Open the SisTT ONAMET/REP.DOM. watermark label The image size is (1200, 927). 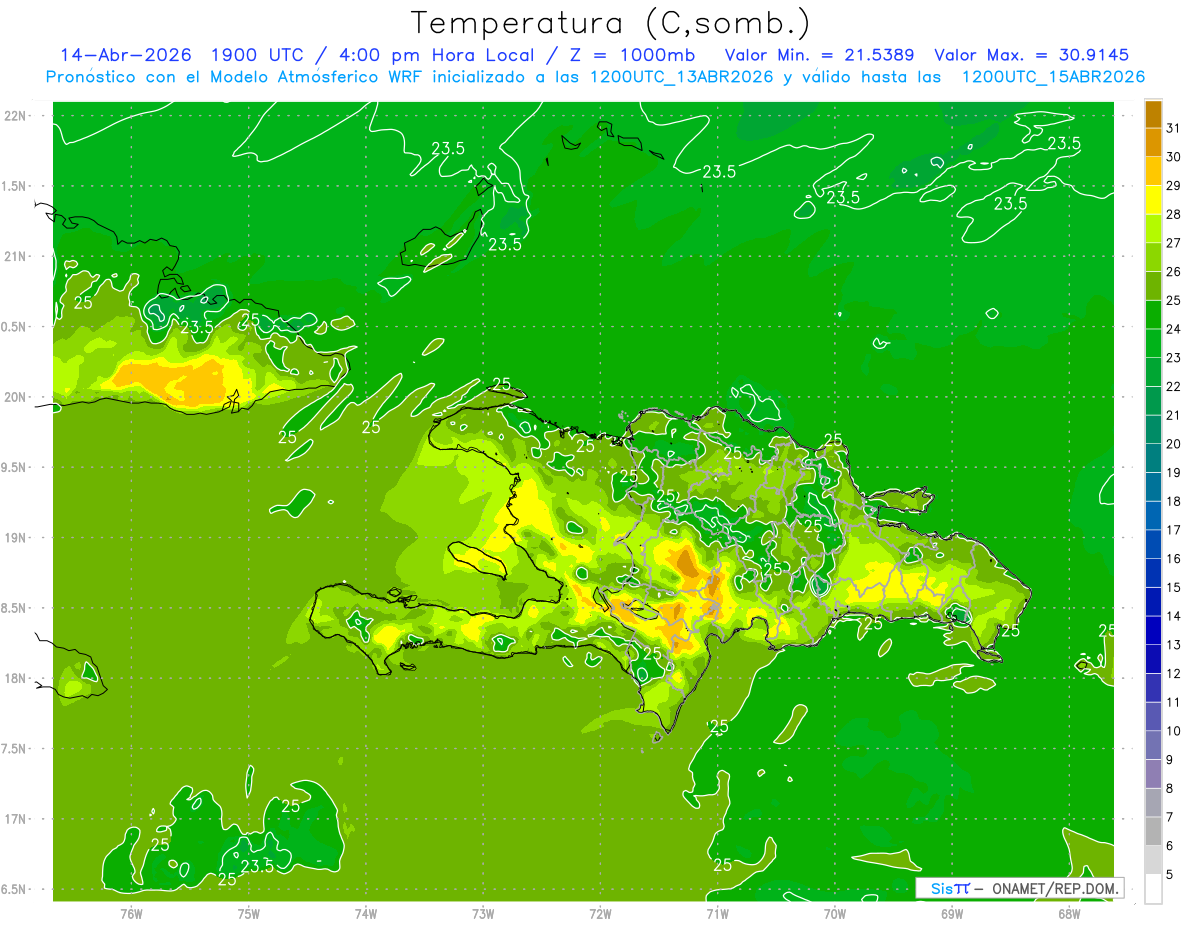tap(1019, 888)
